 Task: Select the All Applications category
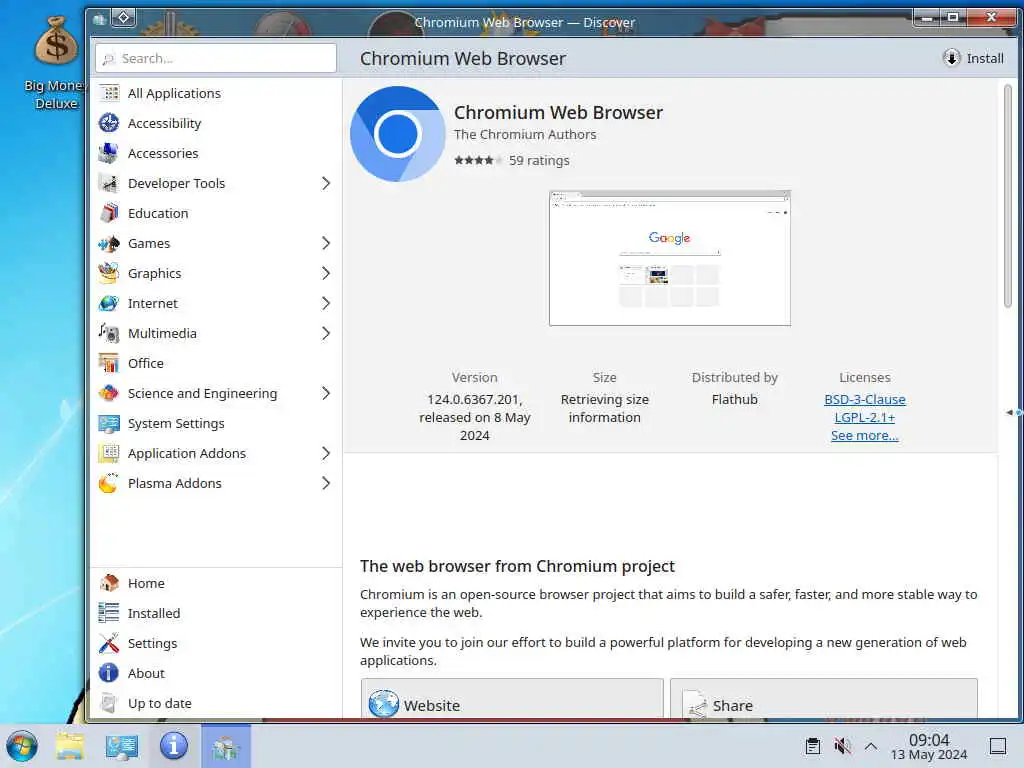(x=216, y=93)
